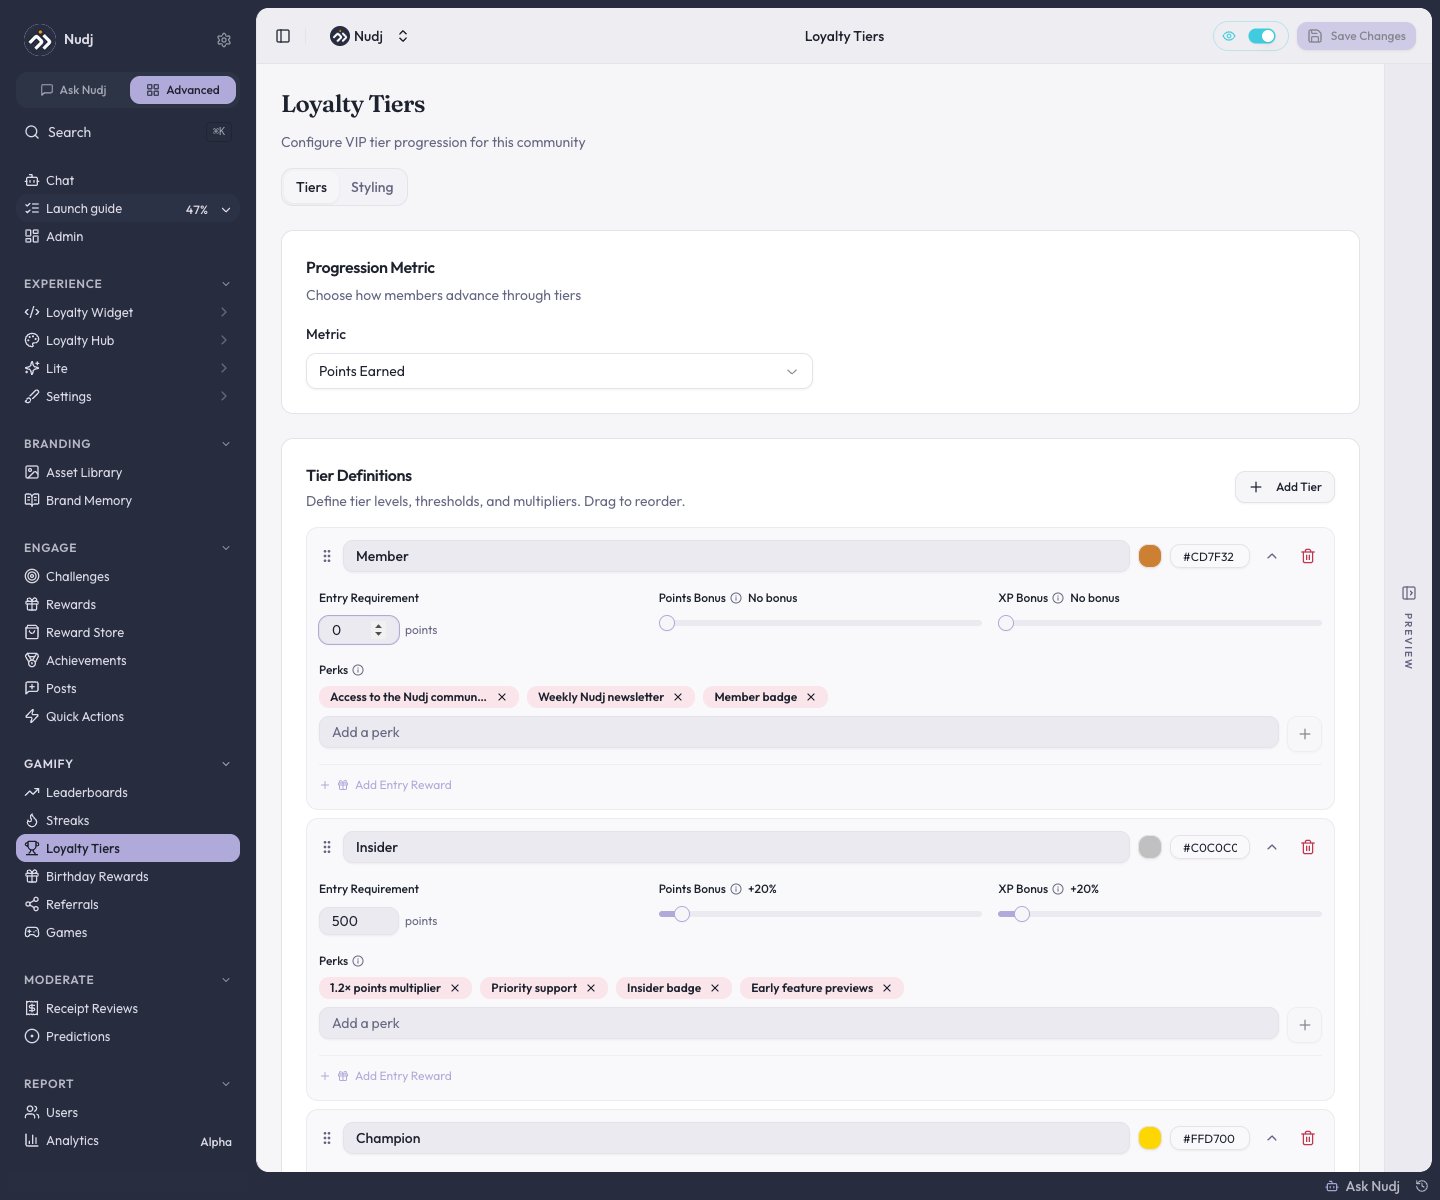Switch to Ask Nudj mode
The width and height of the screenshot is (1440, 1200).
[x=73, y=90]
